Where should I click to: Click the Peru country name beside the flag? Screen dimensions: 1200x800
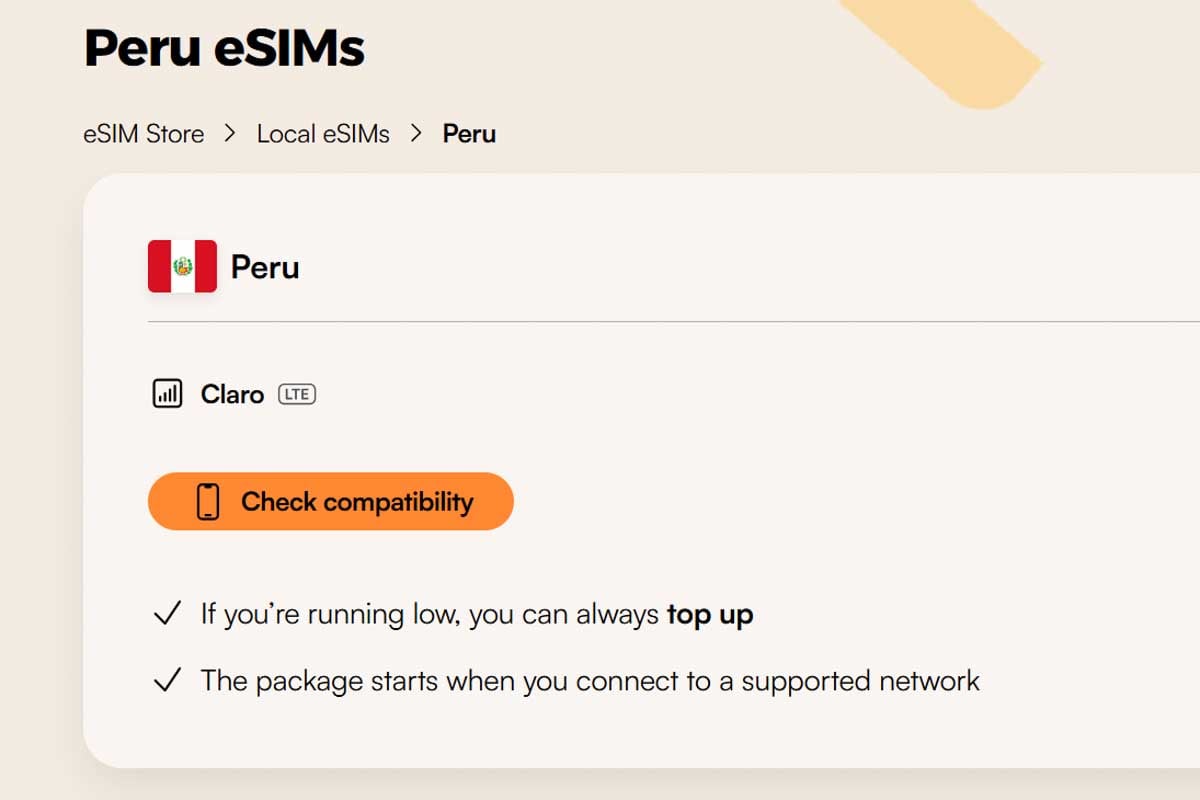coord(265,267)
